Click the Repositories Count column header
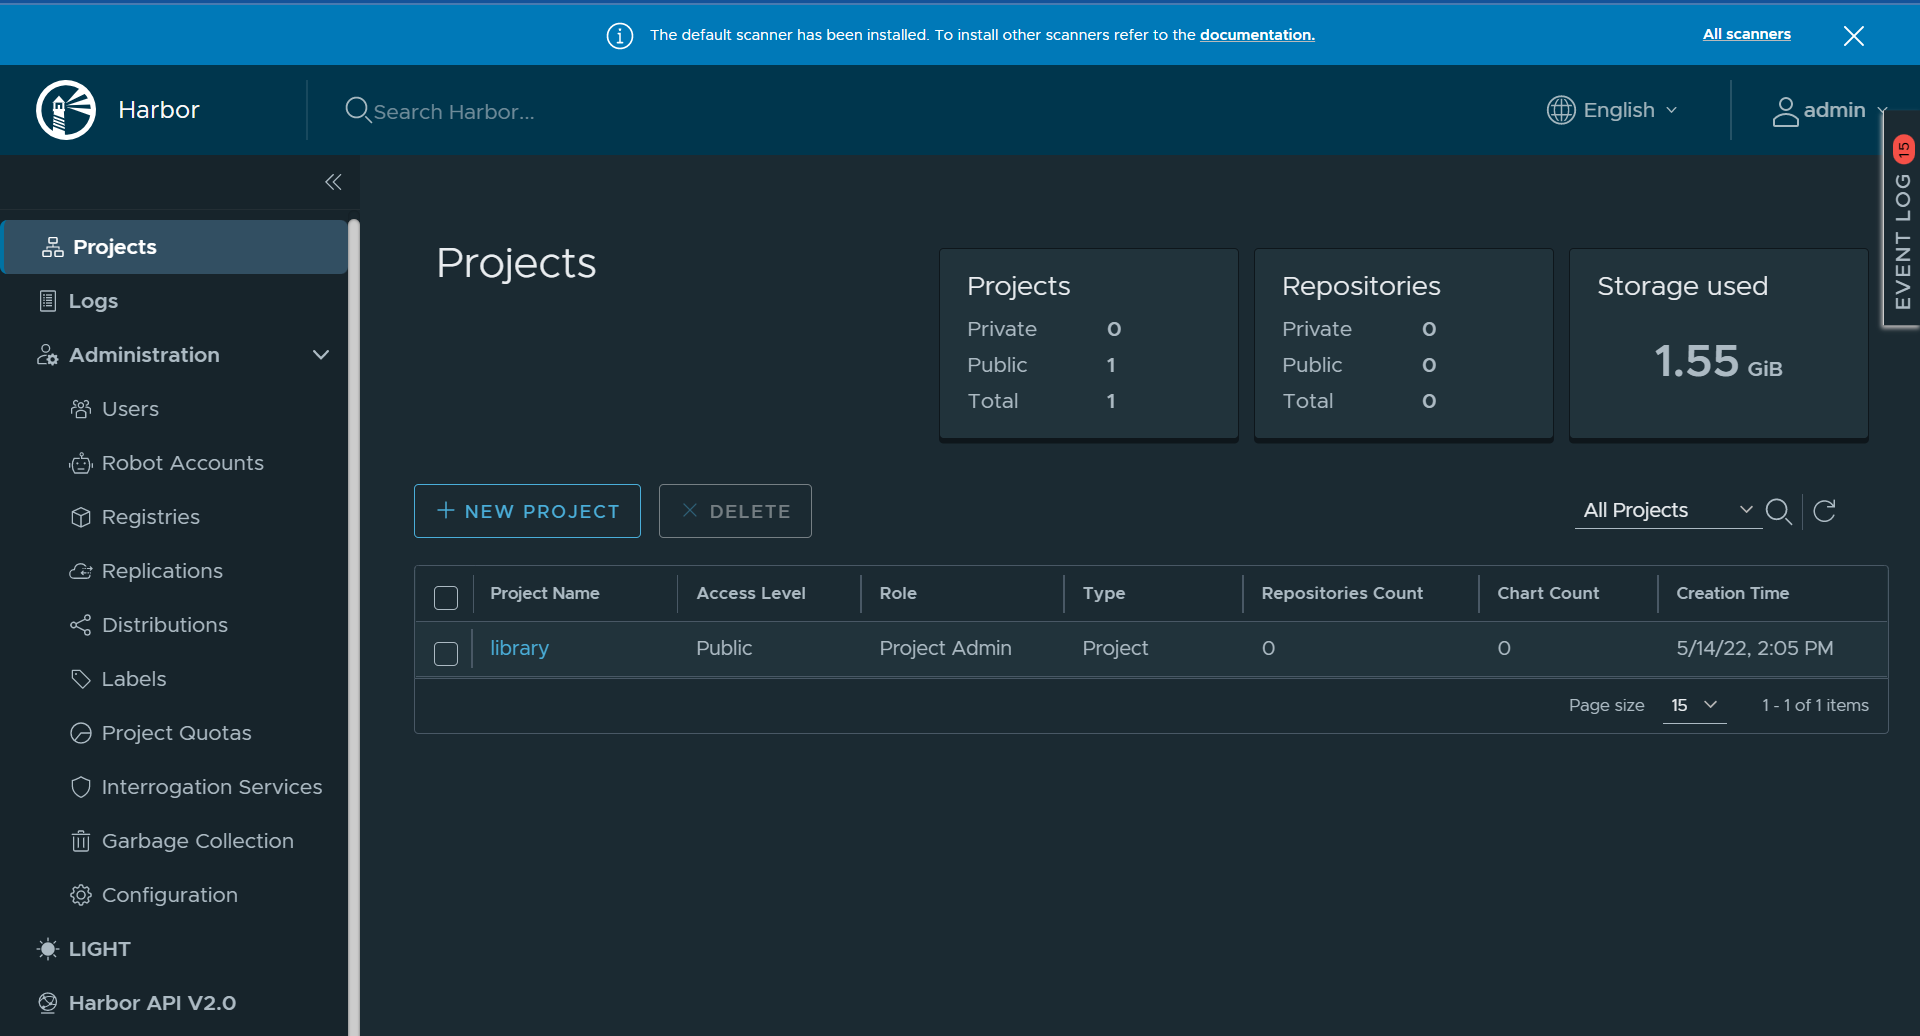 (1342, 593)
